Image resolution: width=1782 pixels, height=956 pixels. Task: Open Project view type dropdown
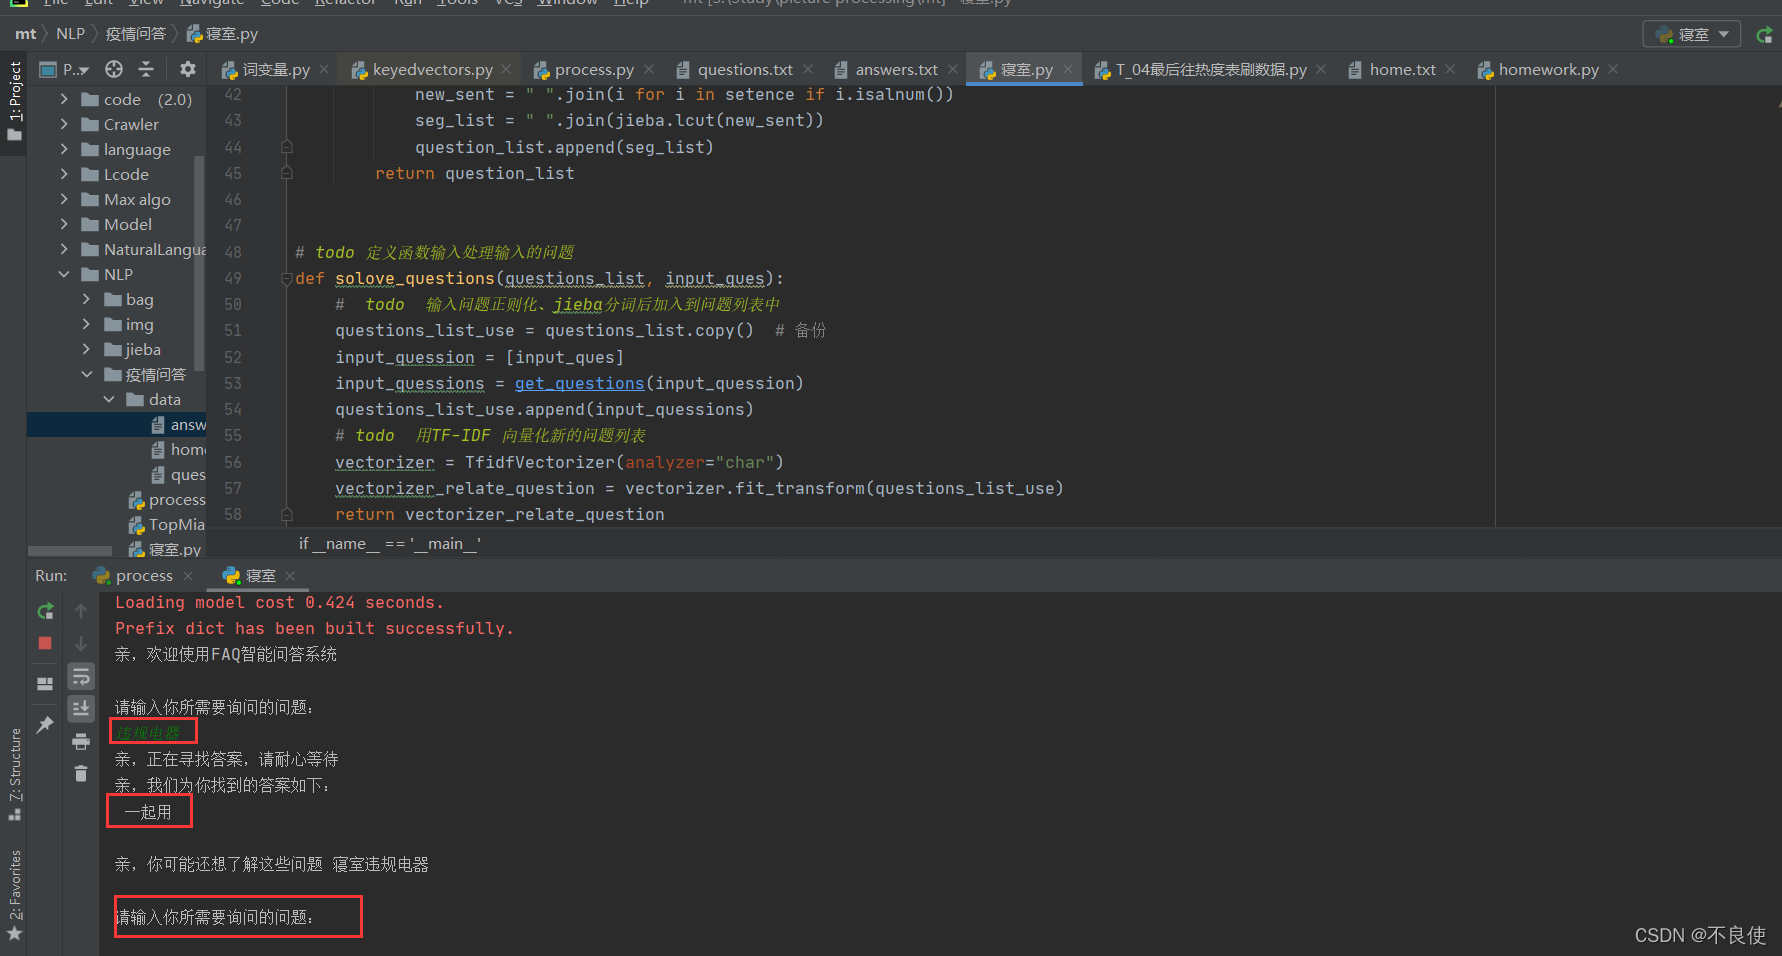tap(65, 69)
